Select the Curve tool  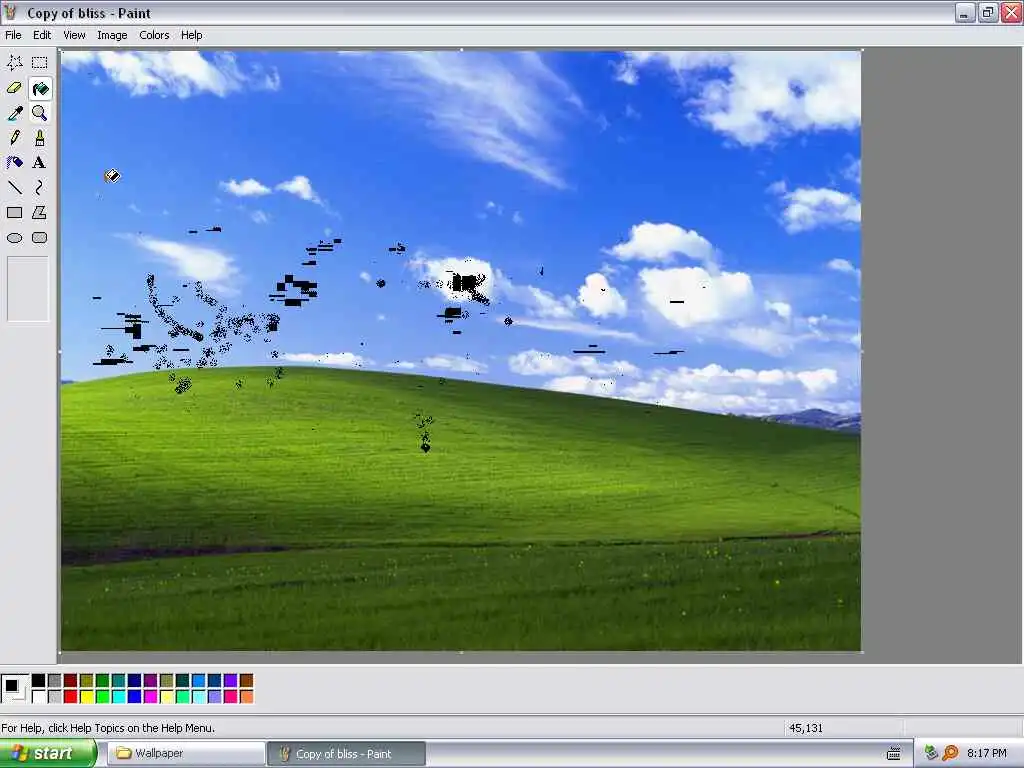(x=40, y=188)
